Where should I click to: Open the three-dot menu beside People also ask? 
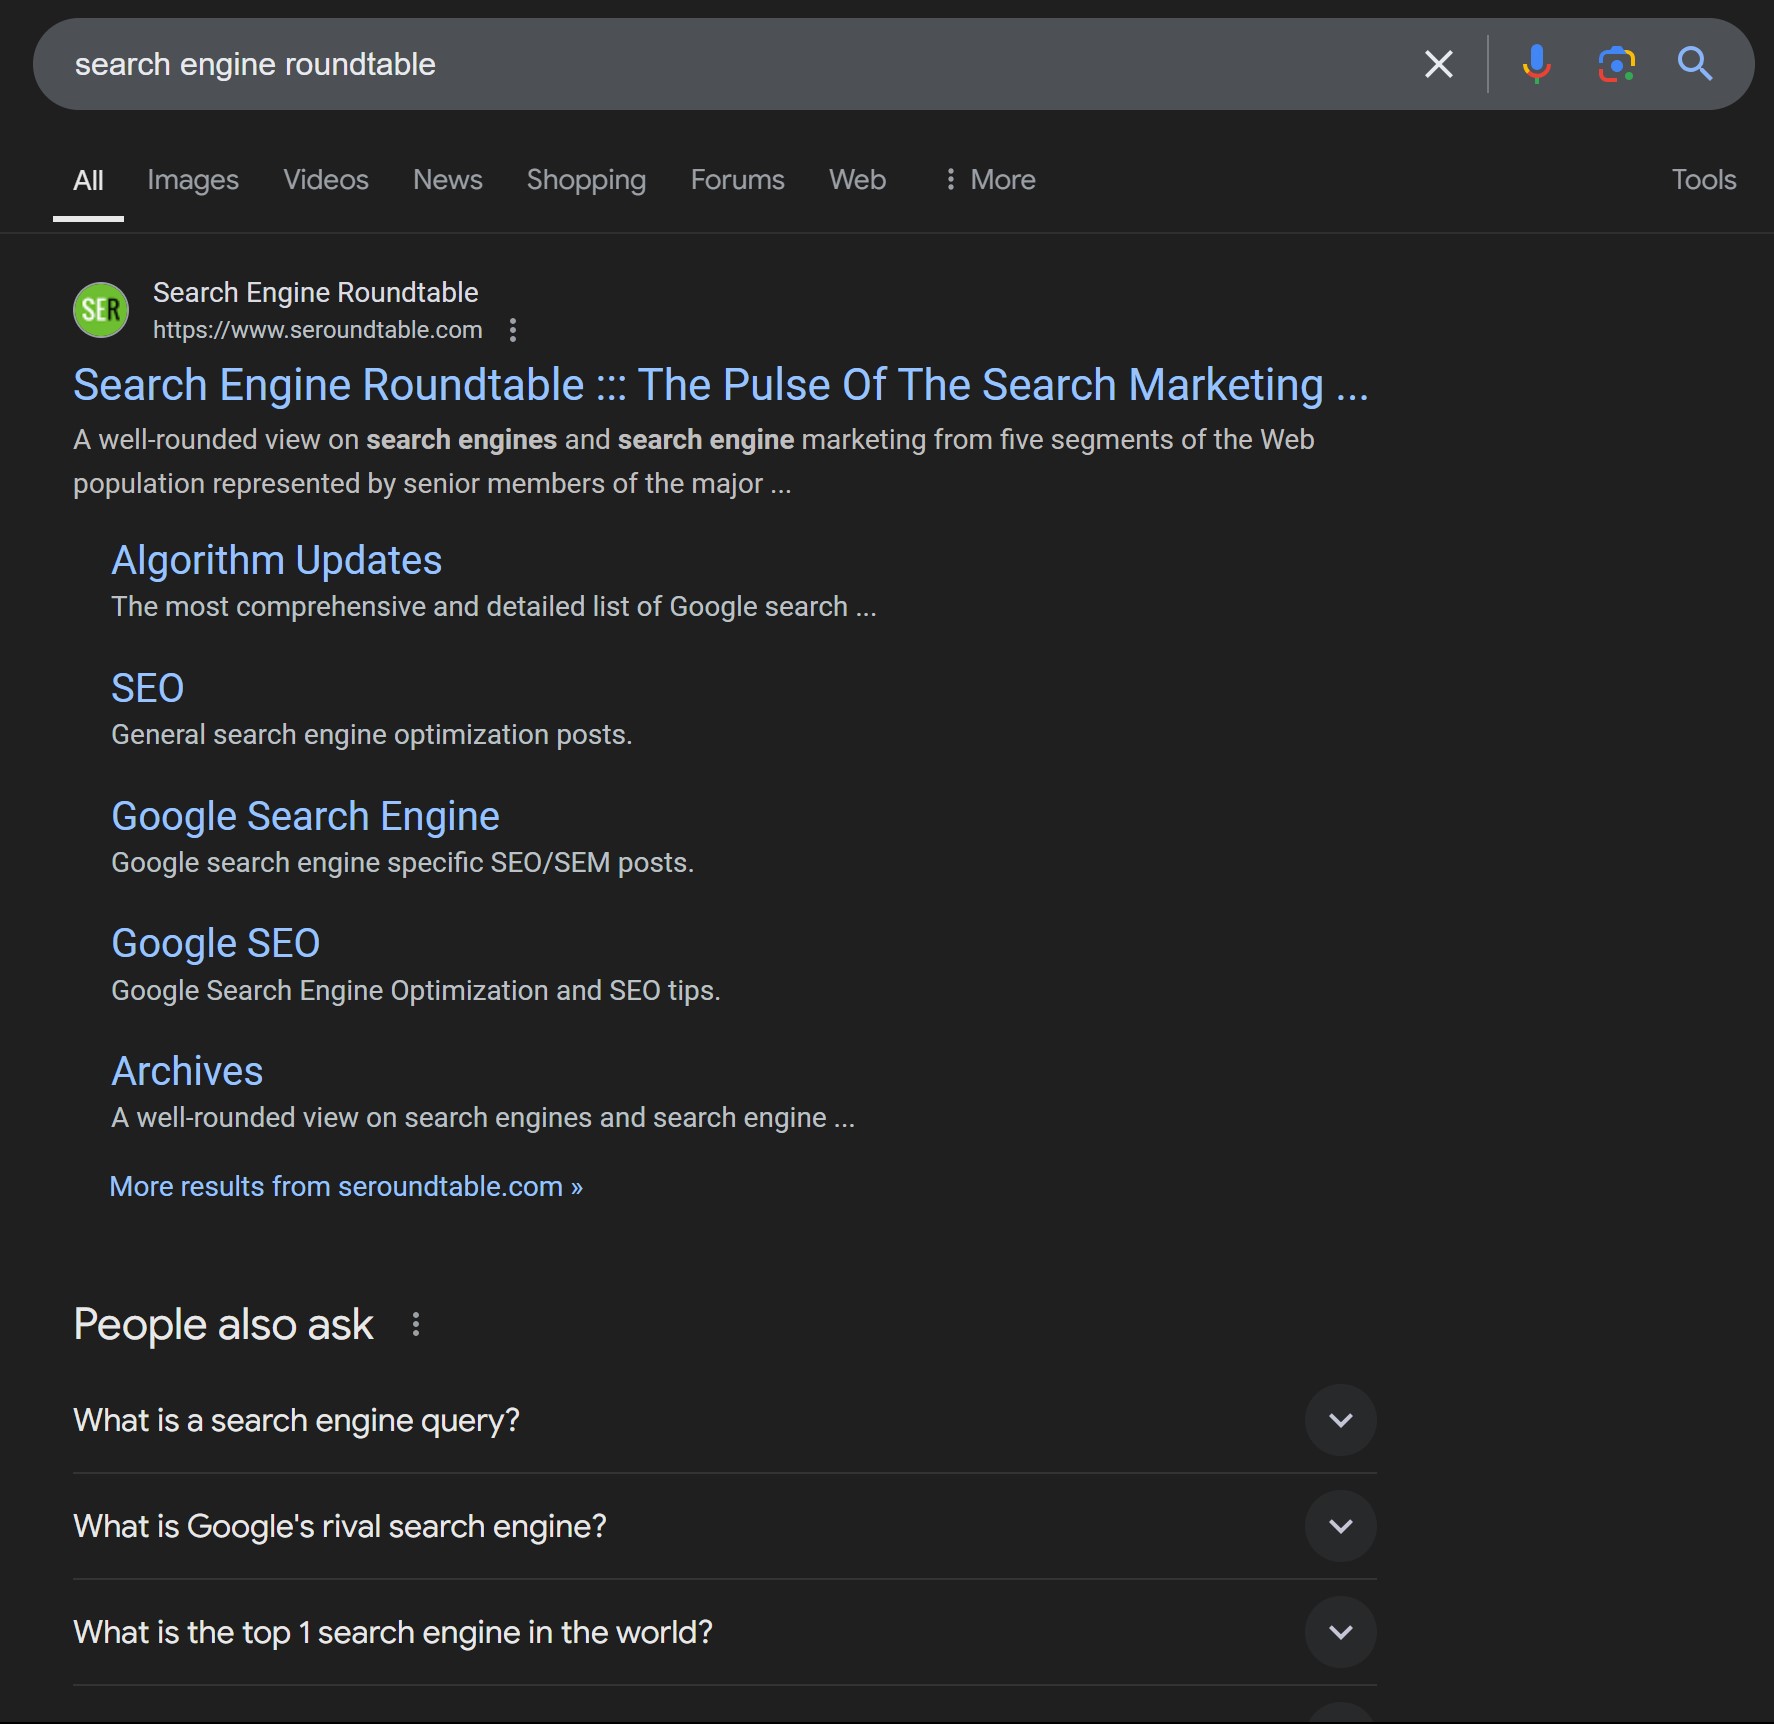click(416, 1325)
